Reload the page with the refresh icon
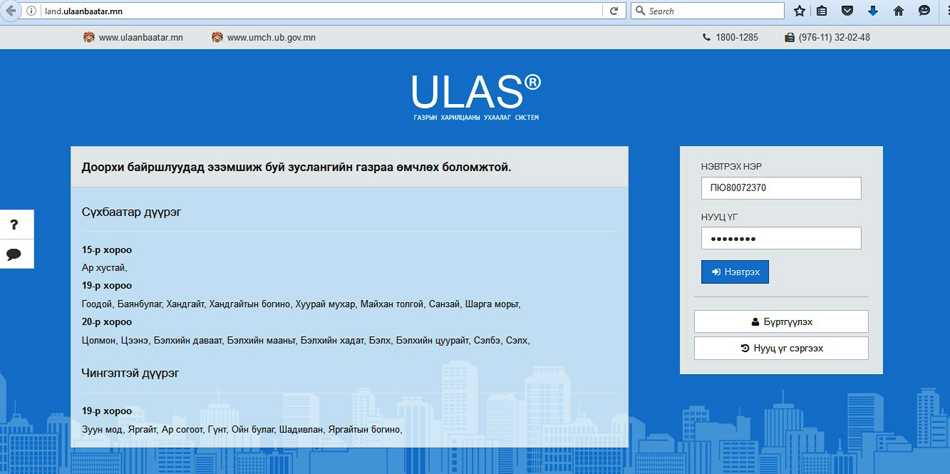 [614, 11]
